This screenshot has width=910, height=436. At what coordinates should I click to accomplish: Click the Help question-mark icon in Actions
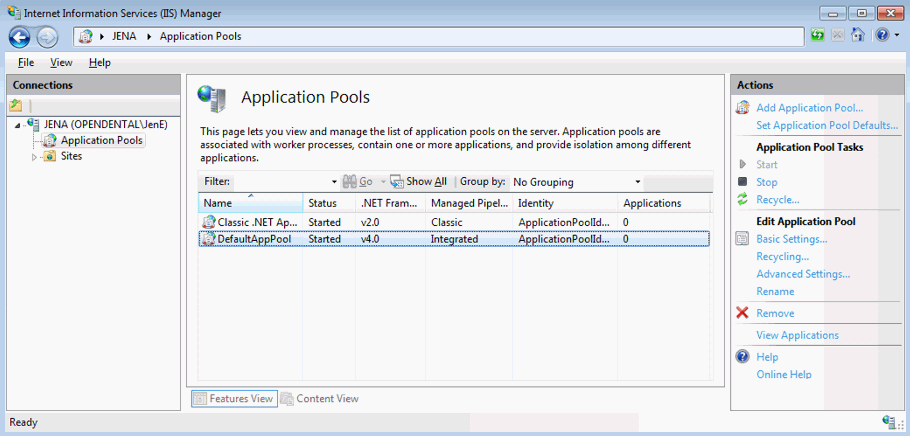pyautogui.click(x=742, y=356)
